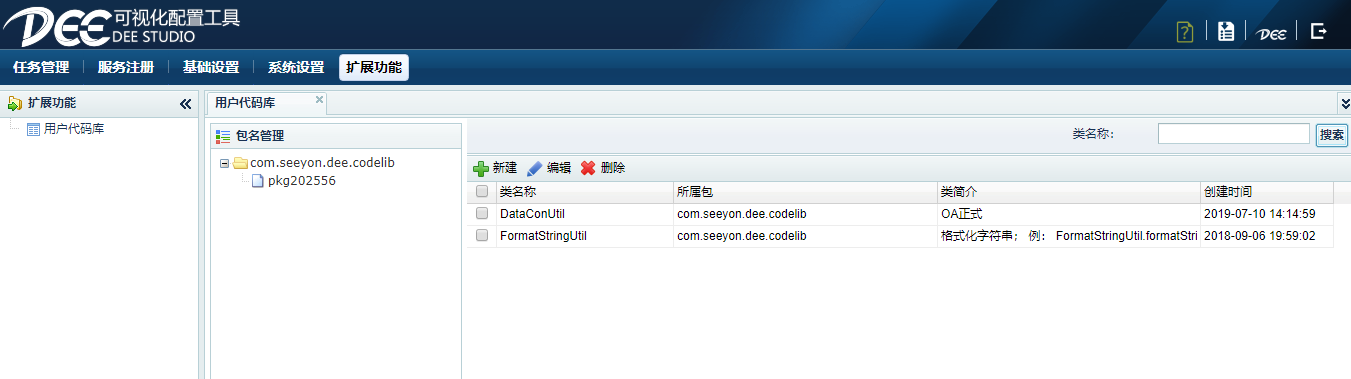Click the logout exit icon
The width and height of the screenshot is (1351, 379).
pyautogui.click(x=1319, y=31)
